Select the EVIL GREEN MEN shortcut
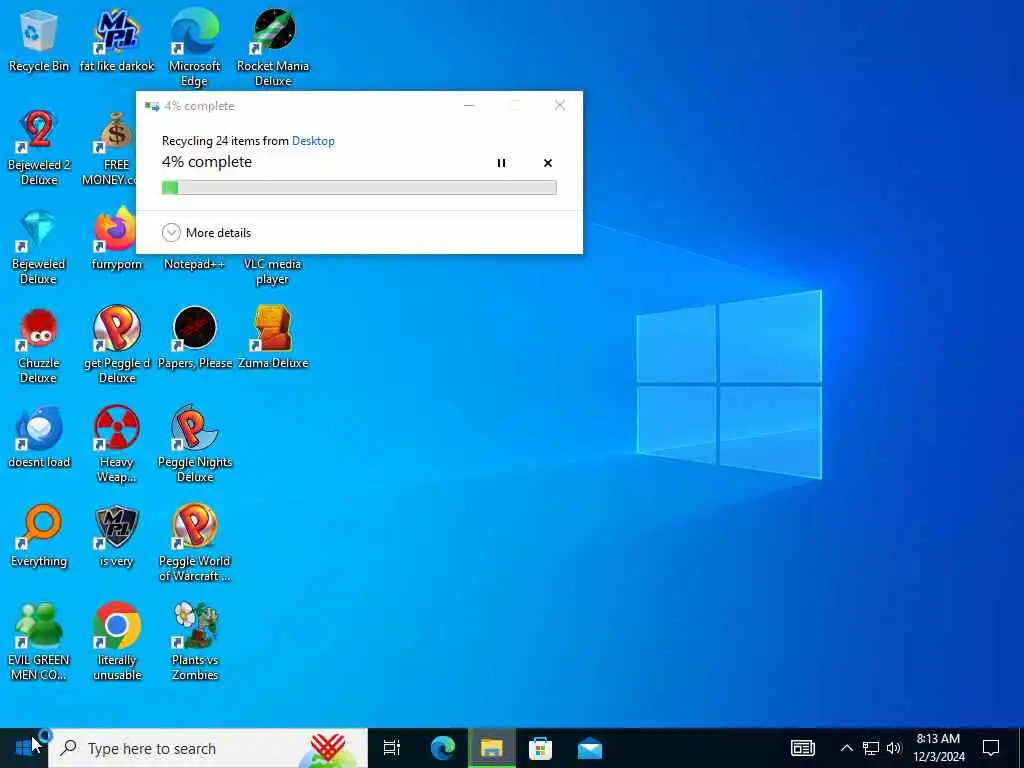 (x=39, y=642)
